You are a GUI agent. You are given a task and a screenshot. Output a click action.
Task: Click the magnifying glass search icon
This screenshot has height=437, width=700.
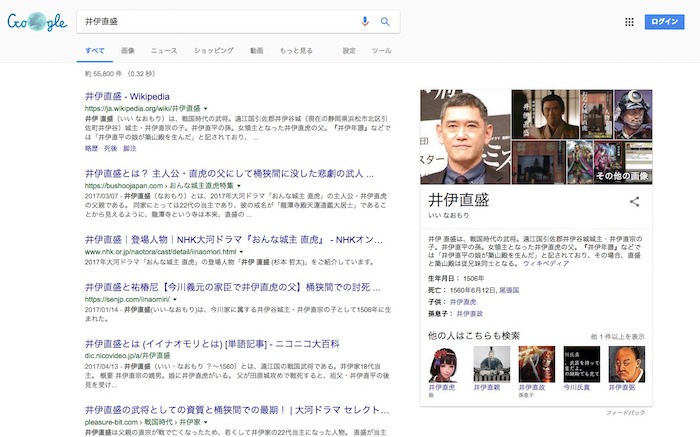[384, 21]
